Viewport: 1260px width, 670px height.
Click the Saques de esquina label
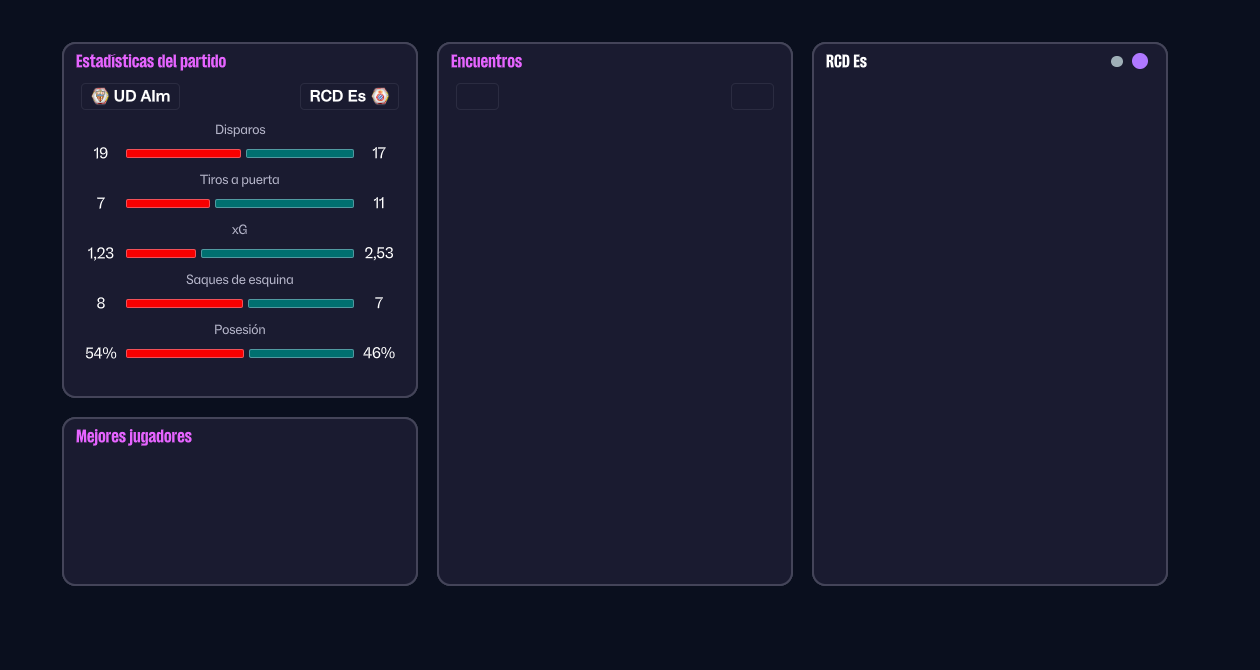coord(240,280)
